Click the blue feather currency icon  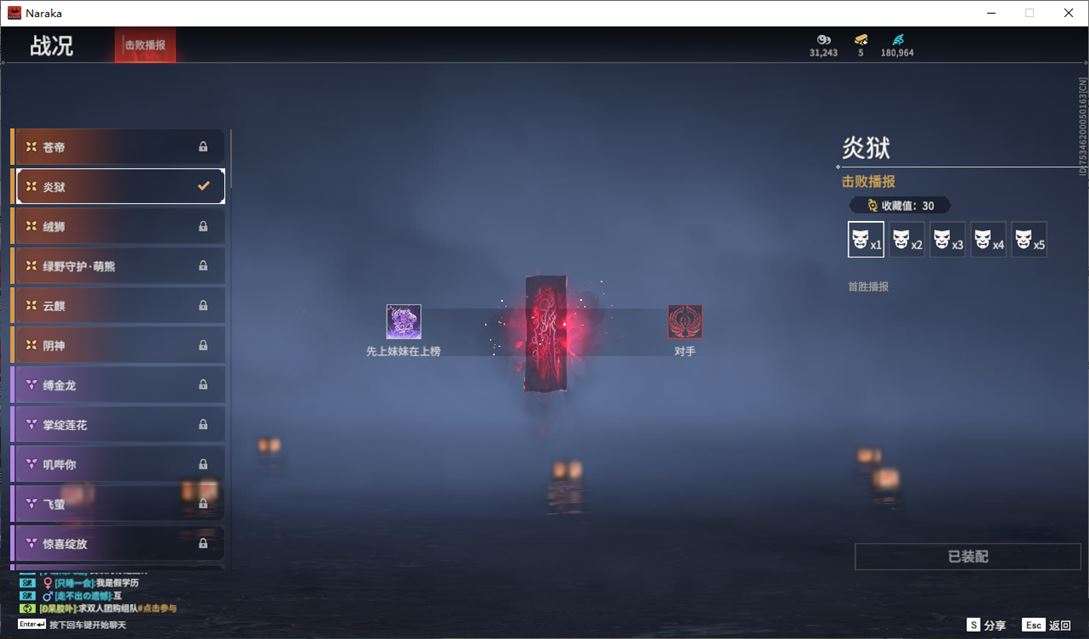point(897,40)
